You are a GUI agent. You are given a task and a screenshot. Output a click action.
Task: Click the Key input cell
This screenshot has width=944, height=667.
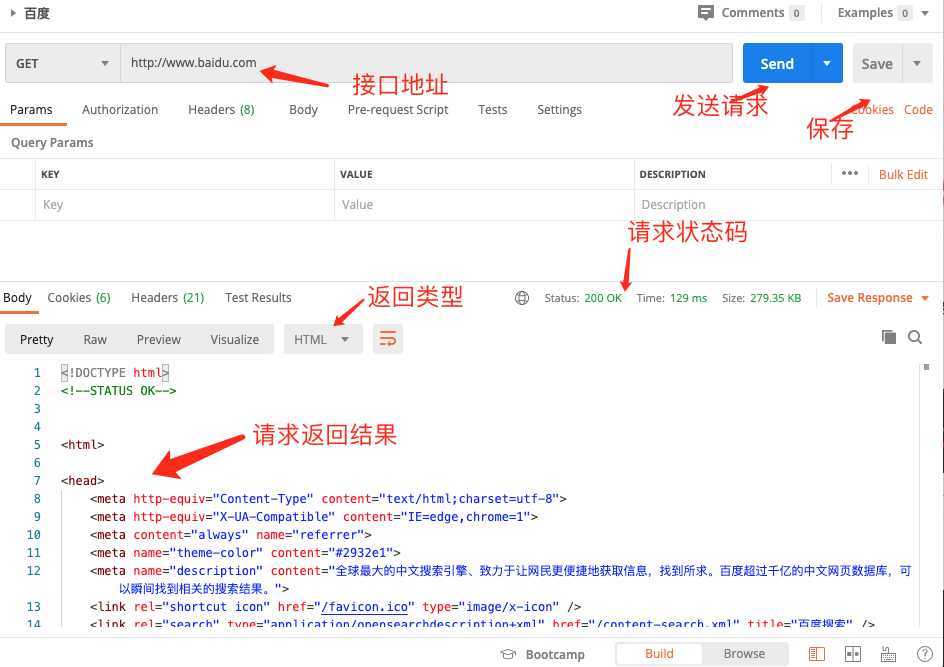point(185,205)
